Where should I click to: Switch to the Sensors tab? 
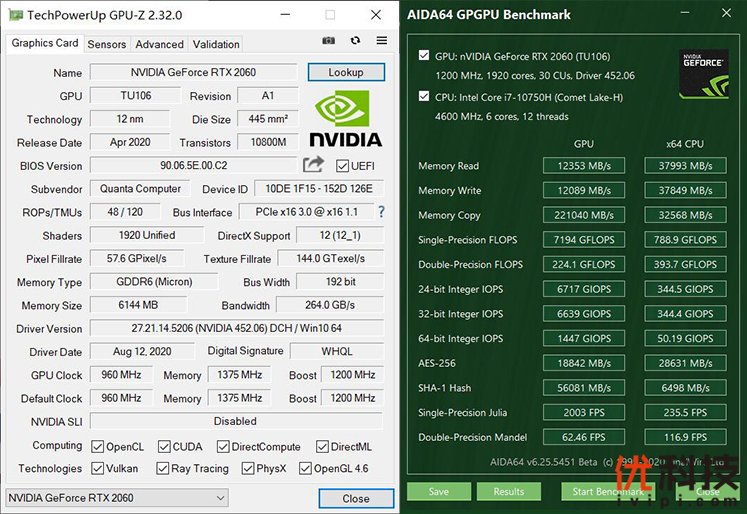coord(107,44)
